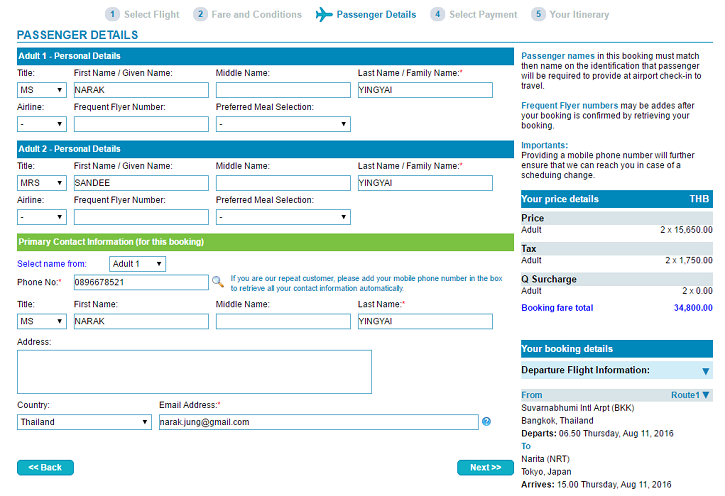This screenshot has height=496, width=725.
Task: Click the << Back button
Action: pyautogui.click(x=45, y=467)
